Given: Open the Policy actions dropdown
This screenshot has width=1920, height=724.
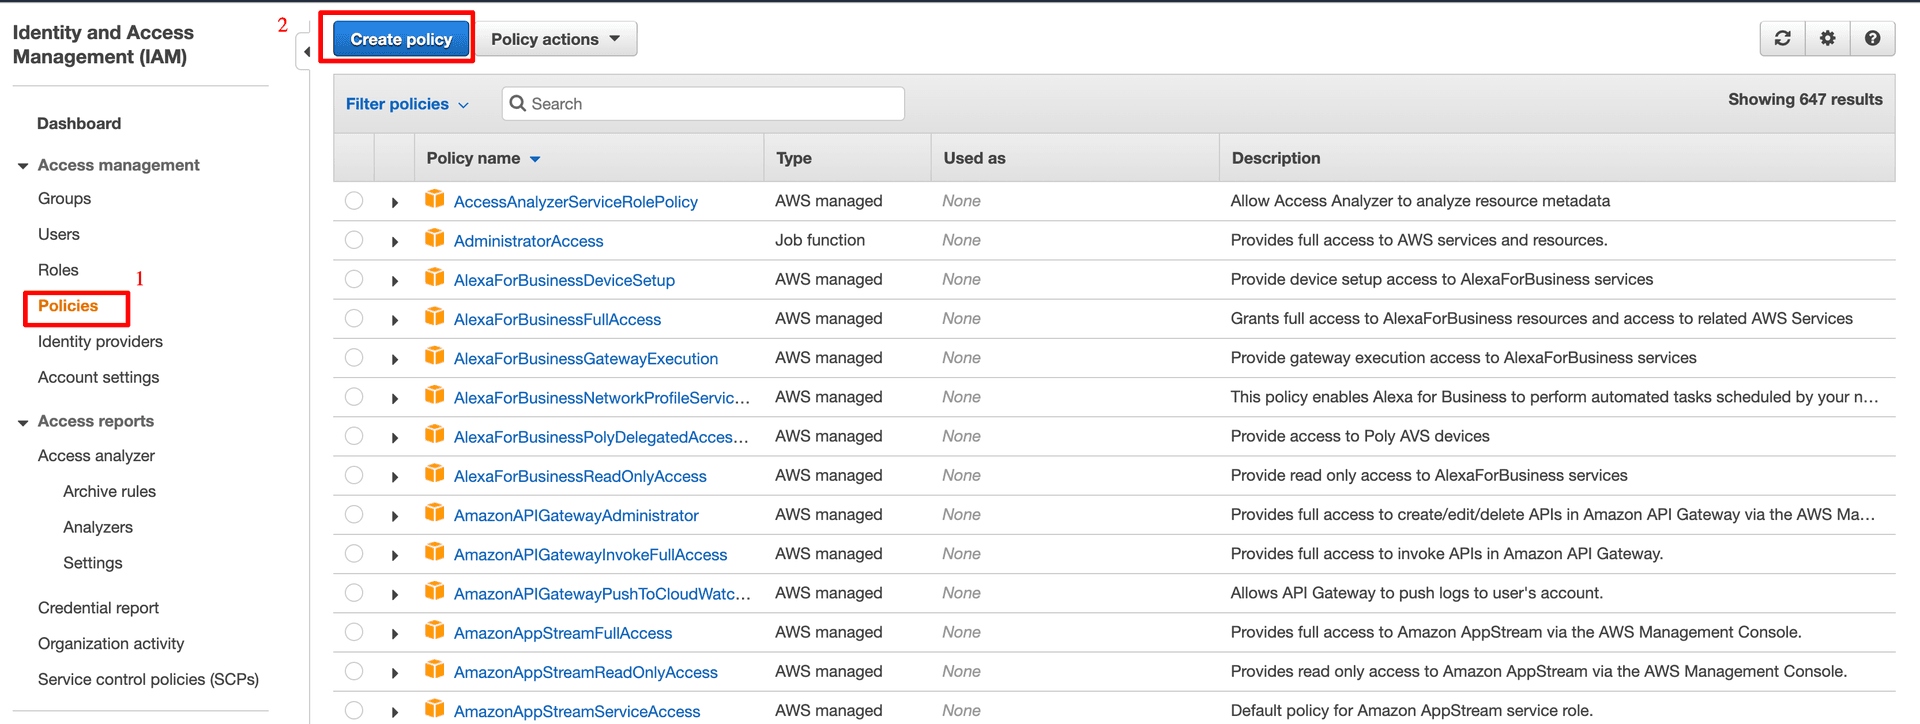Looking at the screenshot, I should pyautogui.click(x=555, y=39).
